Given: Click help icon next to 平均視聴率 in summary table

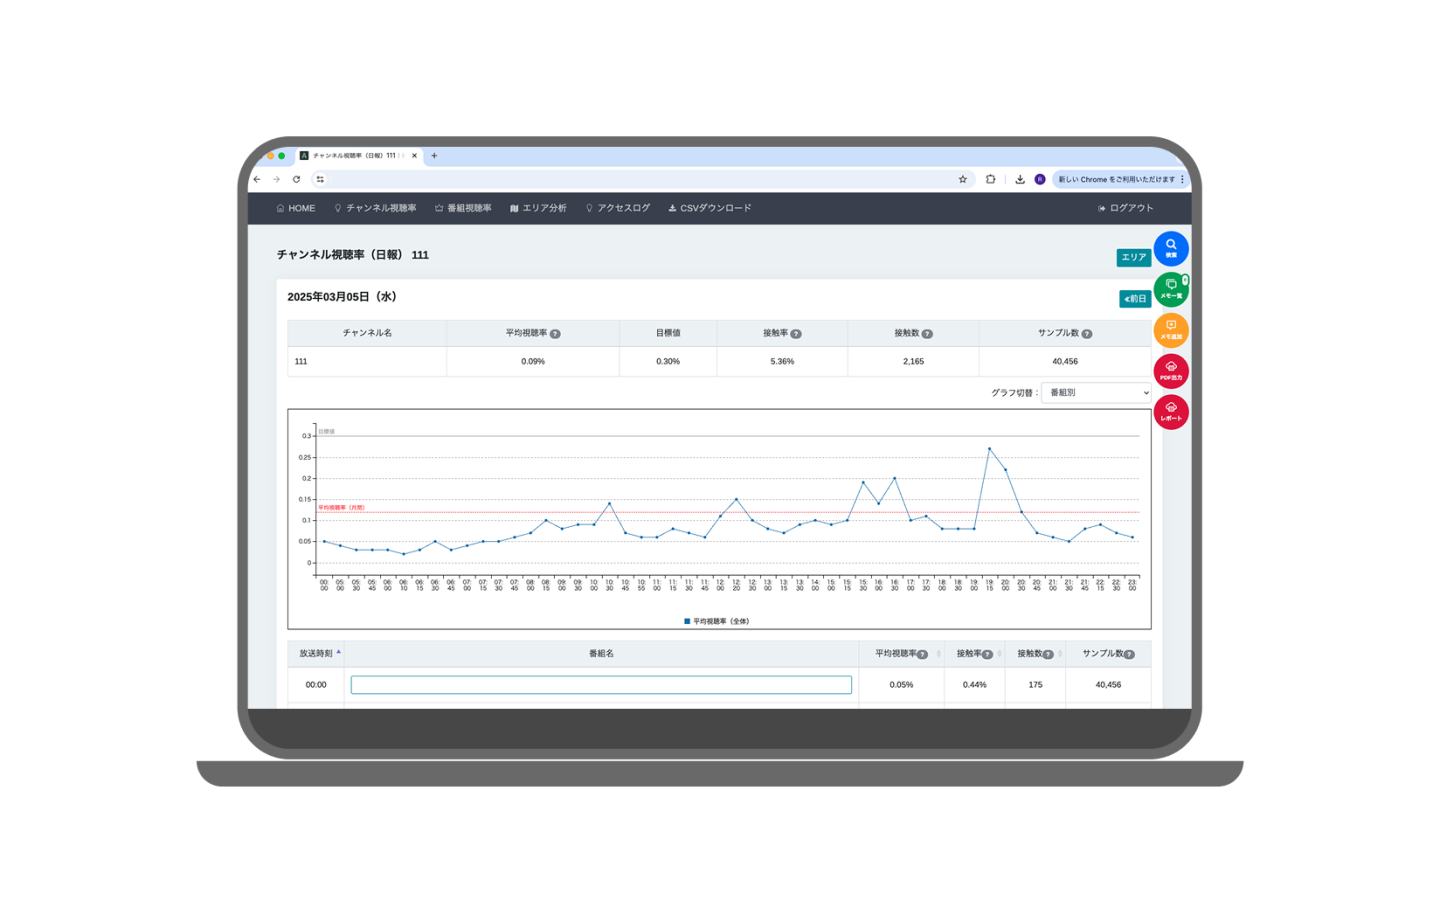Looking at the screenshot, I should point(555,334).
